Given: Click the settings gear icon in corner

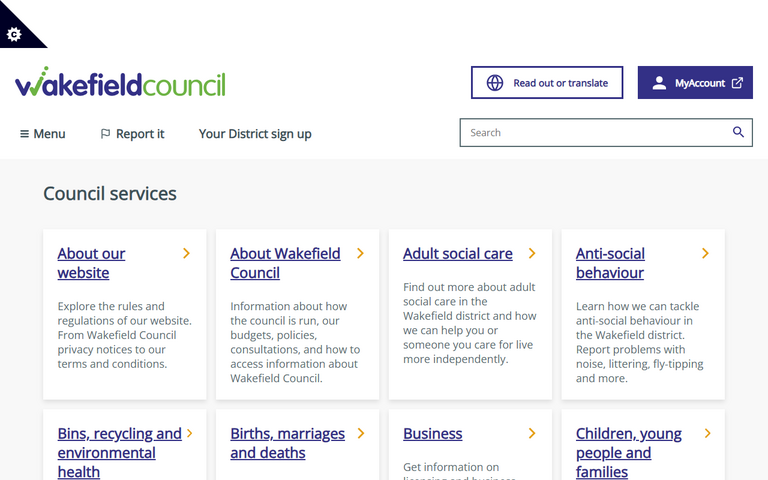Looking at the screenshot, I should tap(14, 34).
